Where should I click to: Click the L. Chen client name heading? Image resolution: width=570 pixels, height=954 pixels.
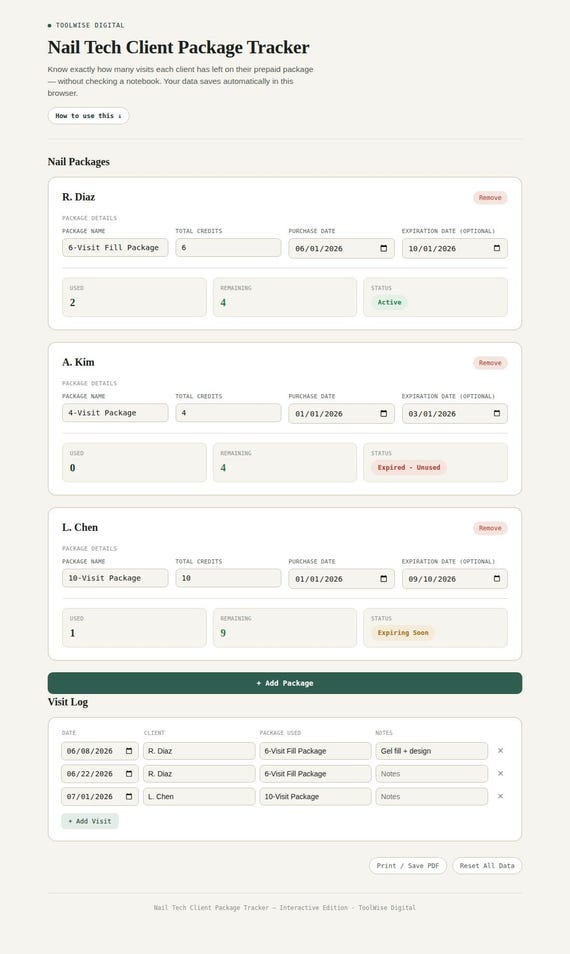[x=80, y=527]
